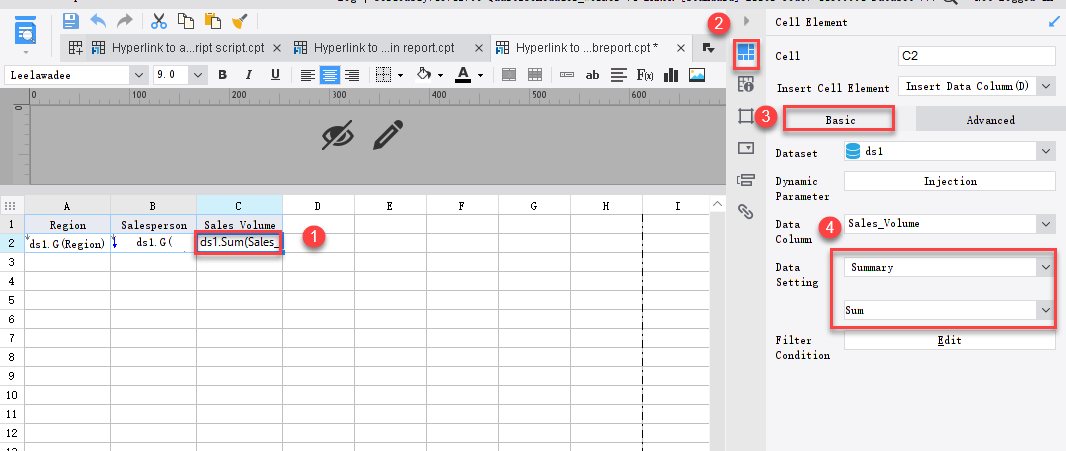The height and width of the screenshot is (451, 1066).
Task: Insert rich text element
Action: pos(618,75)
